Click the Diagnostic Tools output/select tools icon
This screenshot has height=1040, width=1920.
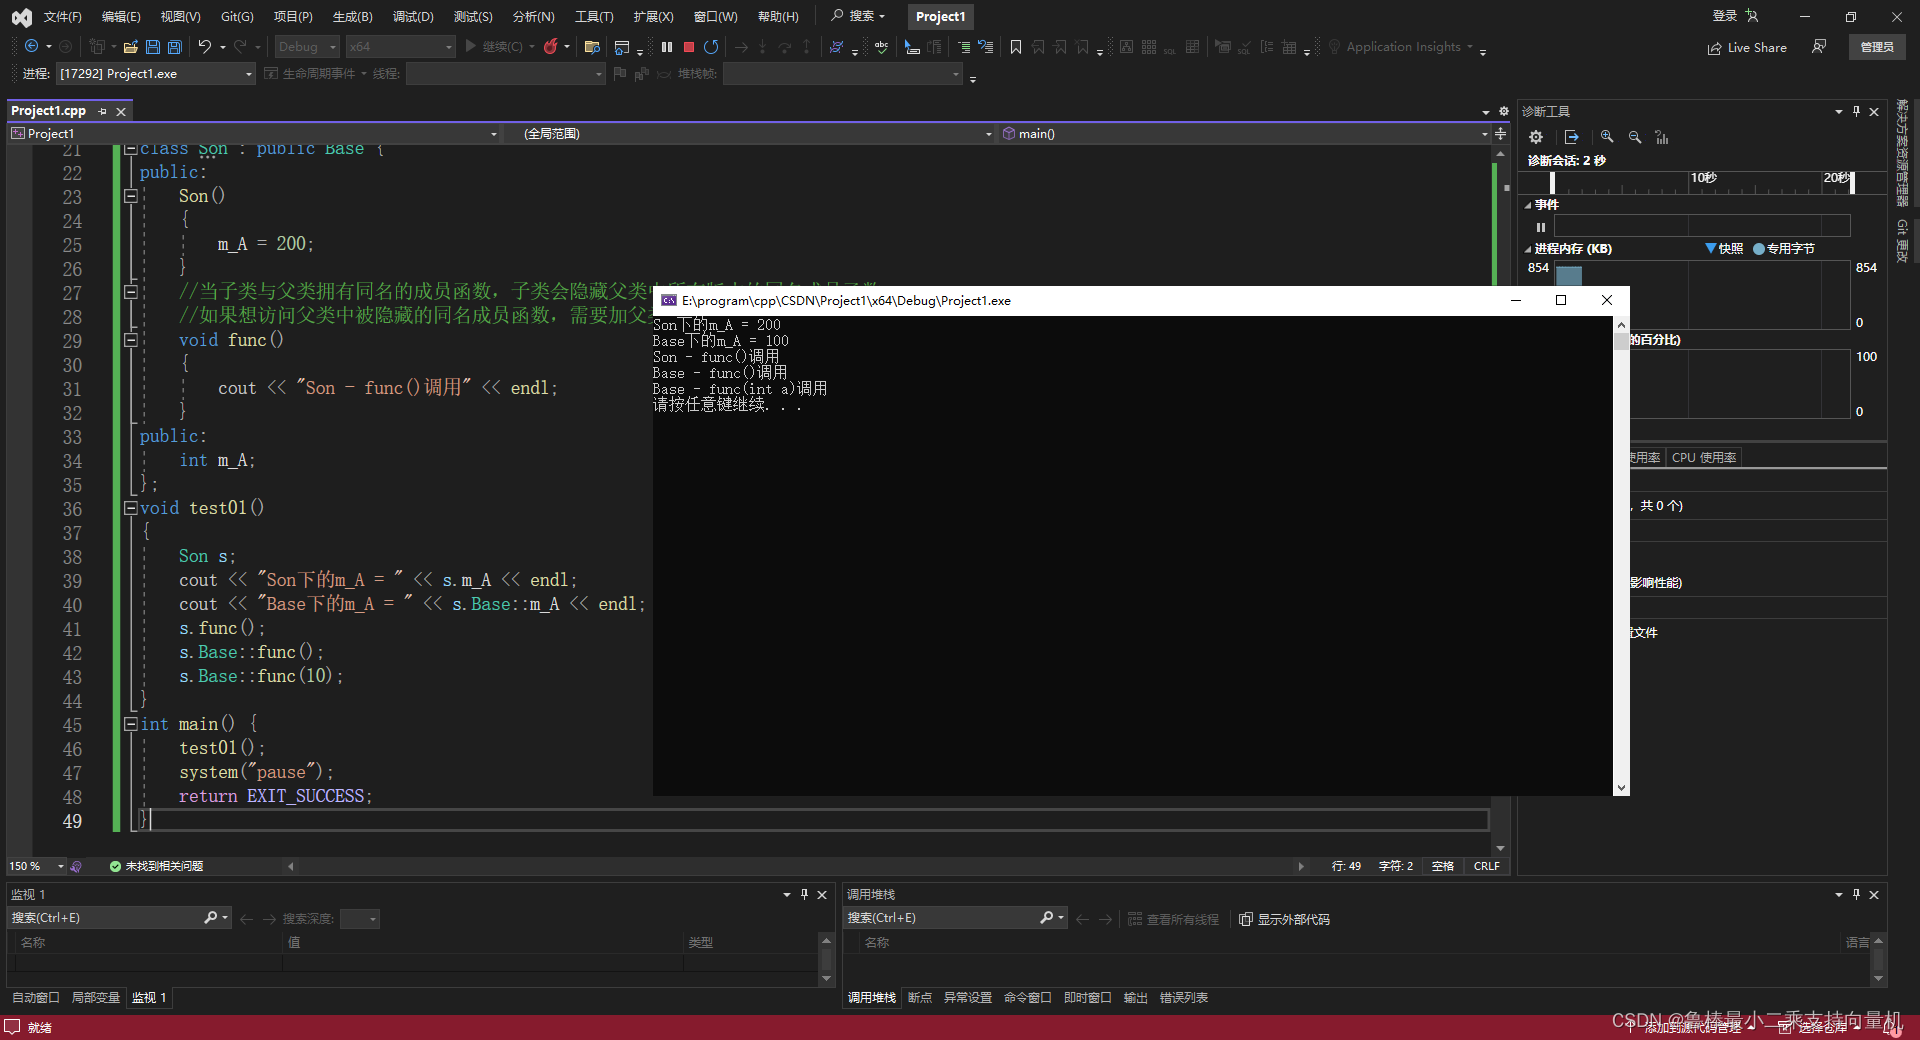pos(1571,137)
